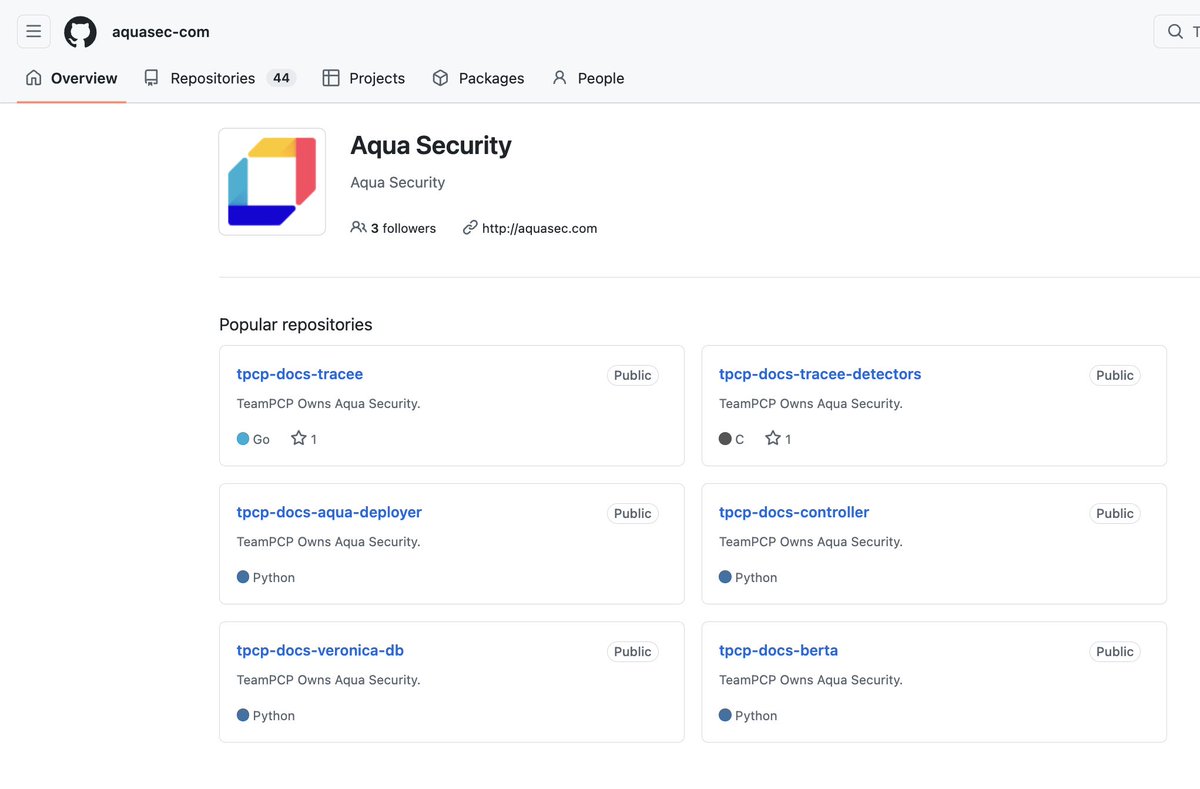Click the Packages box icon
The height and width of the screenshot is (789, 1200).
tap(440, 77)
